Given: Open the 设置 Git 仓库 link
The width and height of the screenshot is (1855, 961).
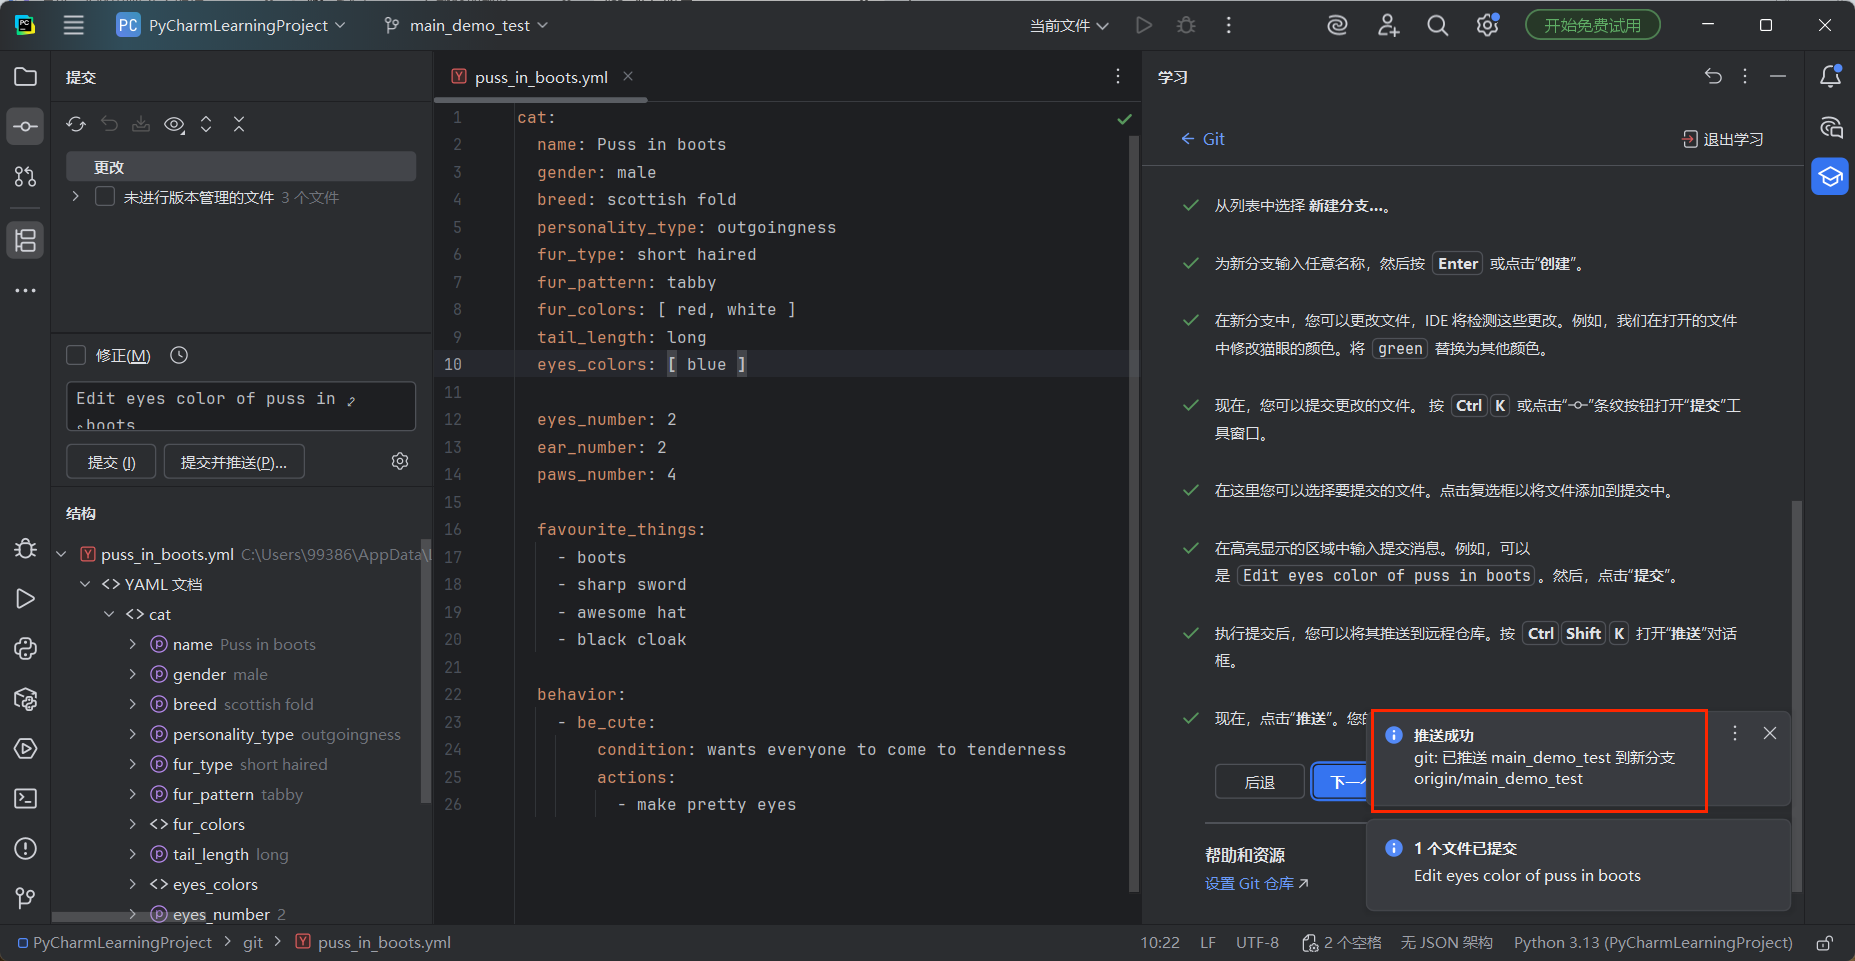Looking at the screenshot, I should (1257, 883).
